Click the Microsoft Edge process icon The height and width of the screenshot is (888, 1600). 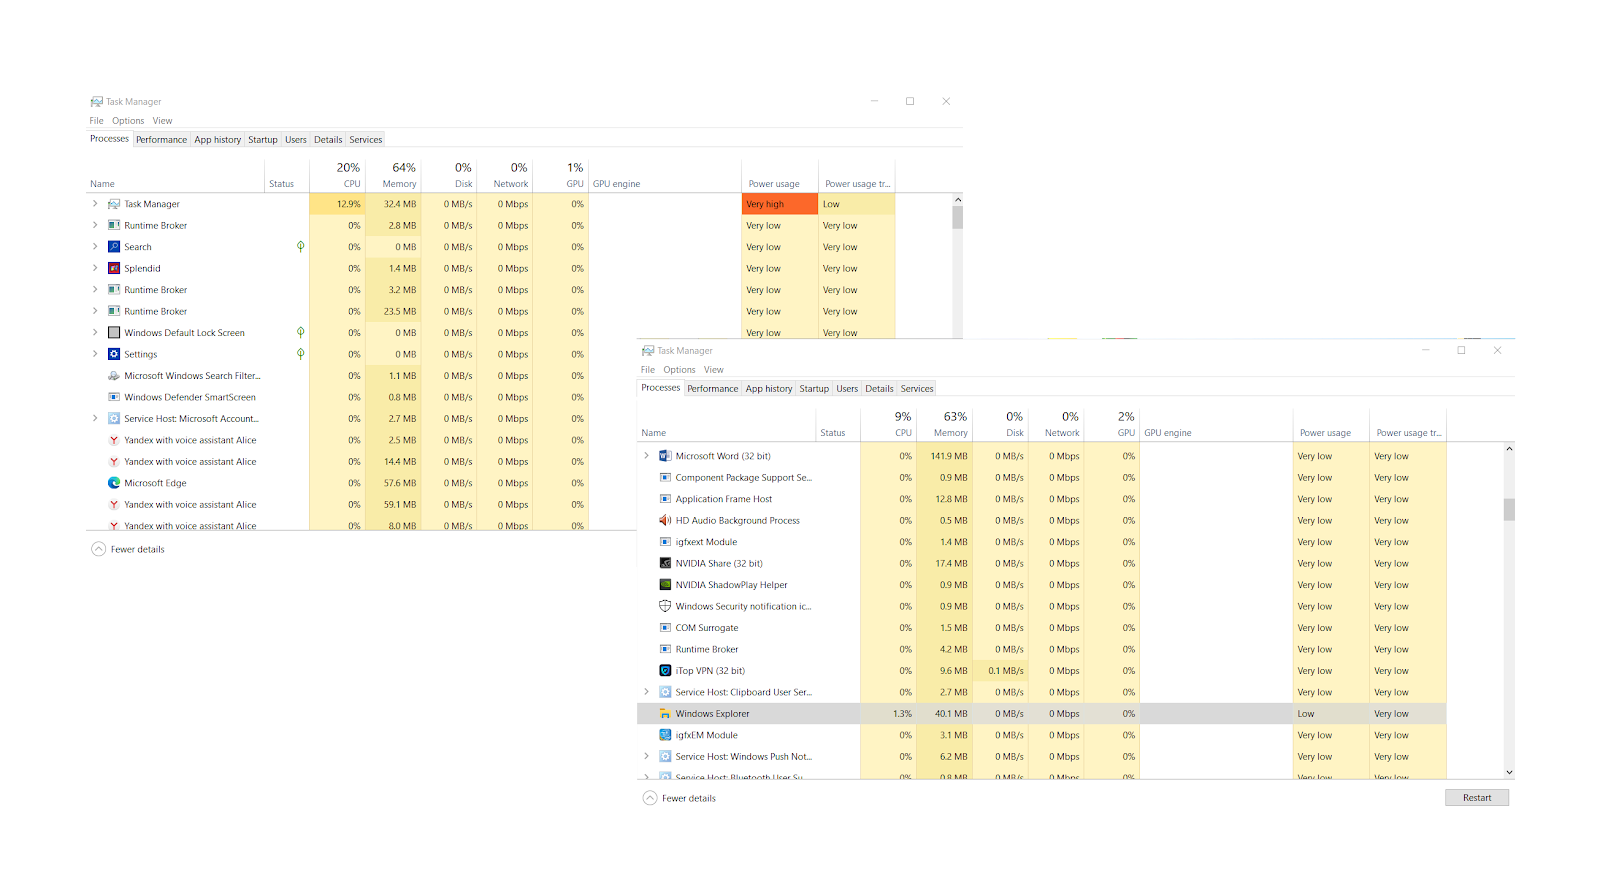[114, 483]
